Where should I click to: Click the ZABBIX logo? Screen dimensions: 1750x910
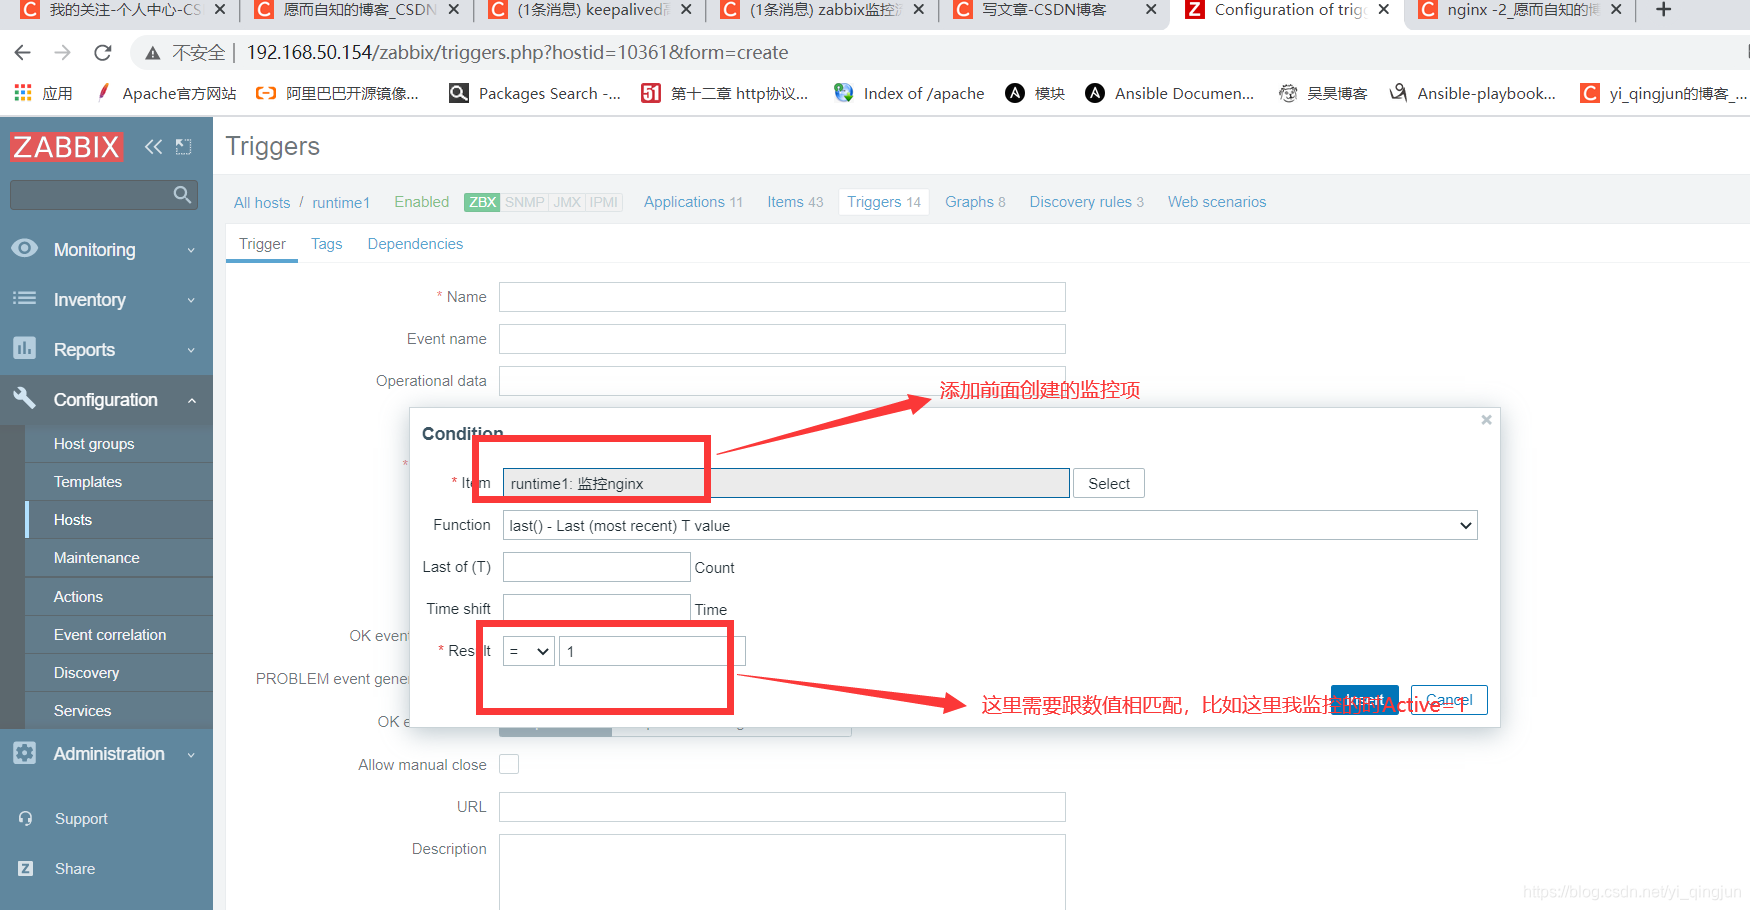(66, 147)
